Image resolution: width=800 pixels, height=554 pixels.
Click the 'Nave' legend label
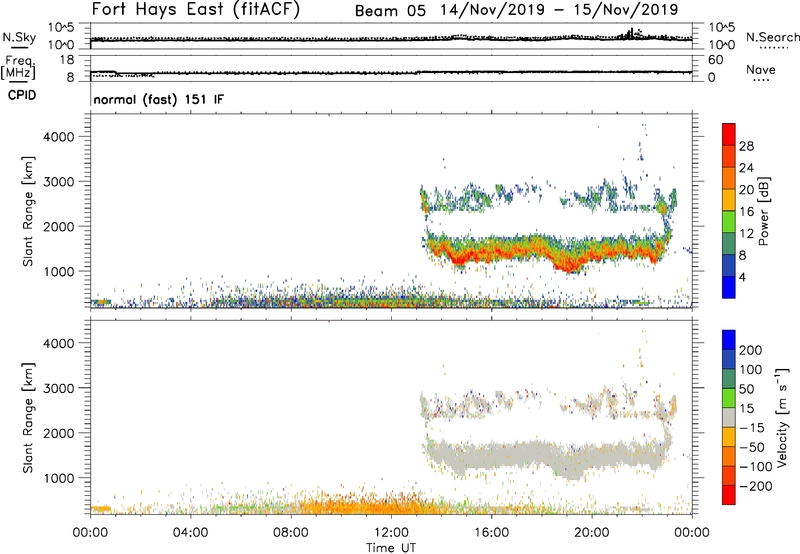(x=760, y=69)
